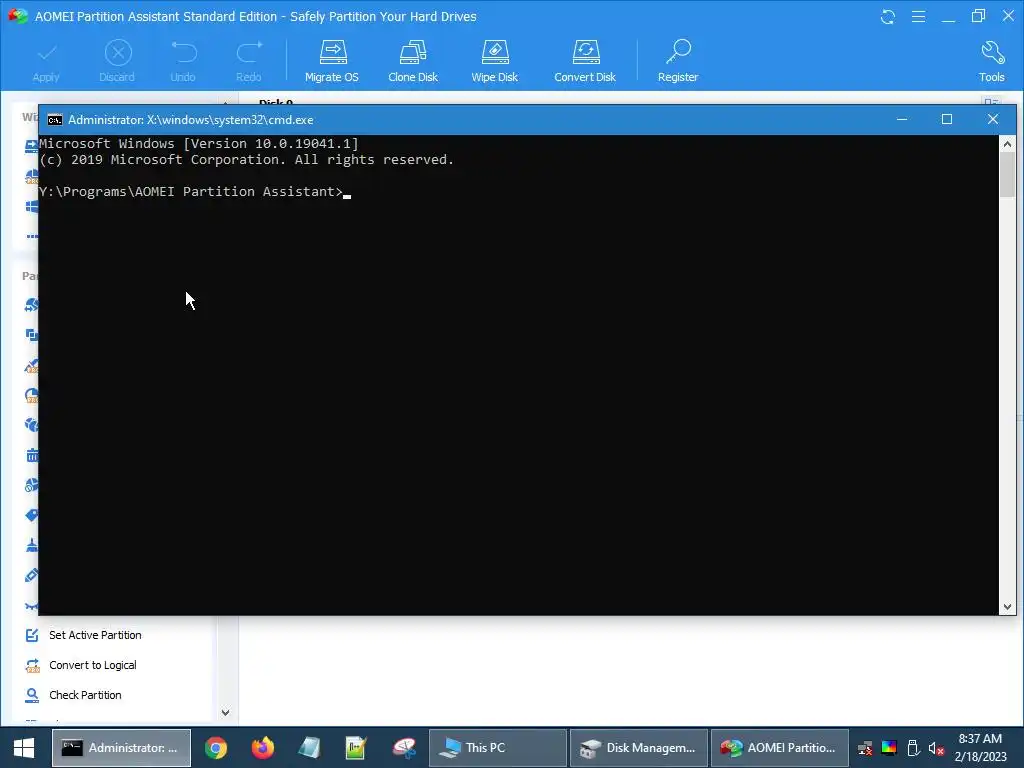Select Set Active Partition in the sidebar
This screenshot has width=1024, height=768.
coord(95,635)
